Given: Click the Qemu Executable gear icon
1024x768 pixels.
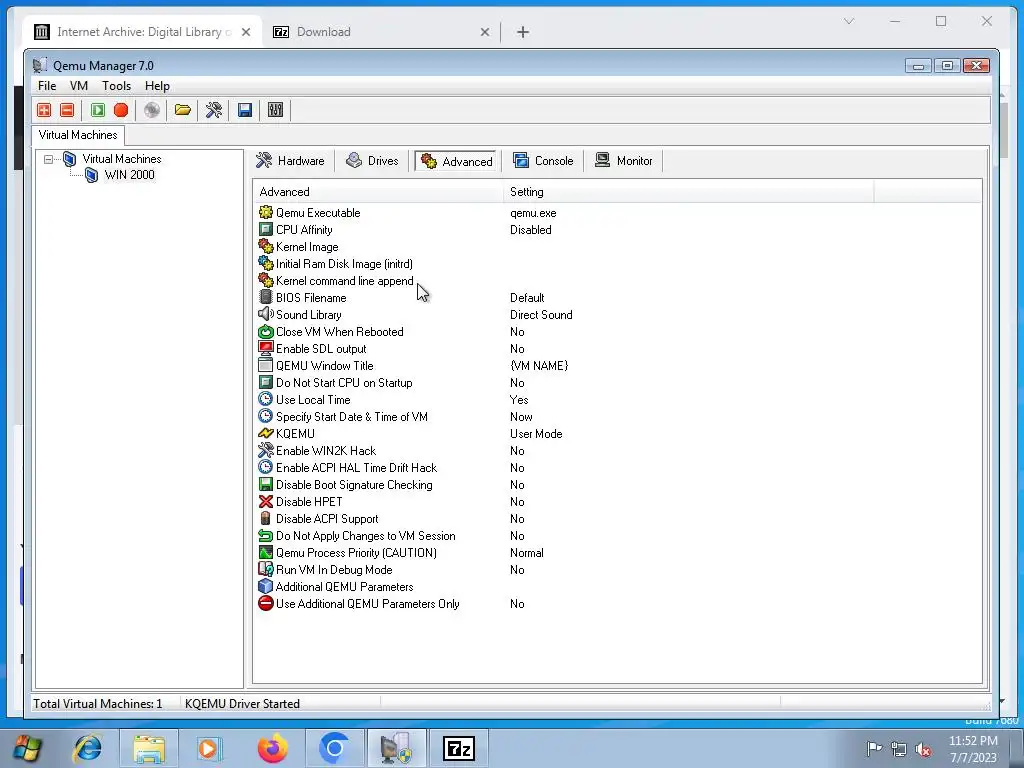Looking at the screenshot, I should click(266, 212).
